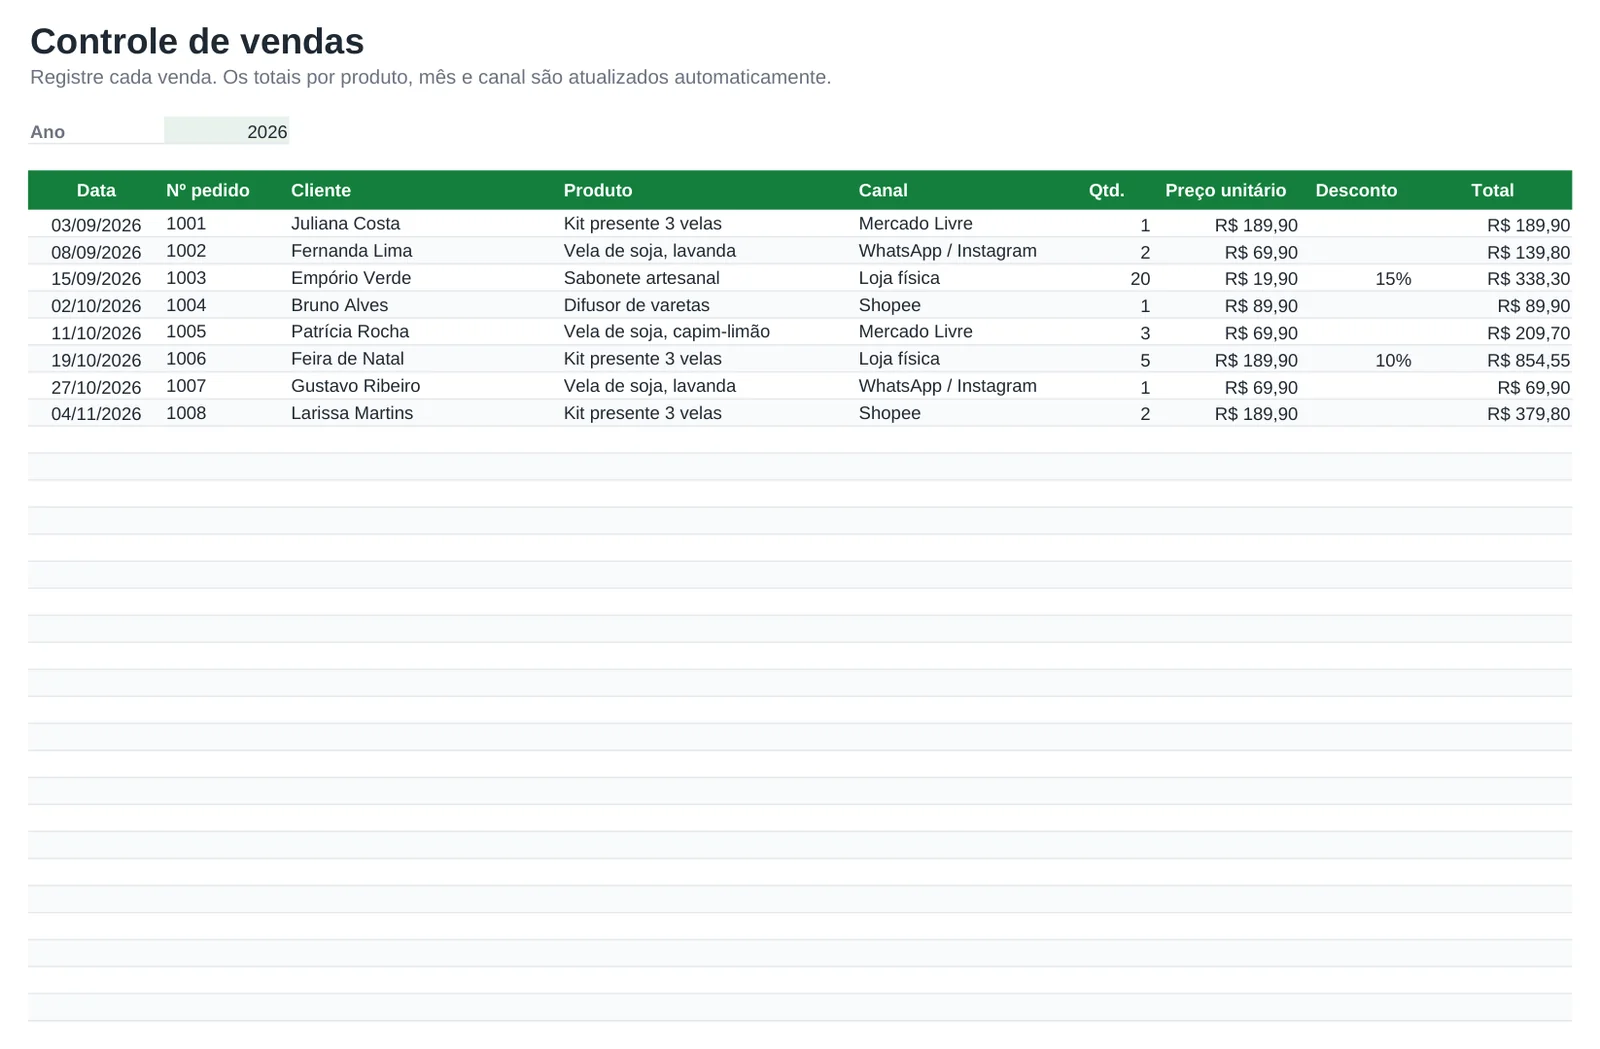Image resolution: width=1600 pixels, height=1049 pixels.
Task: Click customer "Patrícia Rocha" cell
Action: (x=425, y=332)
